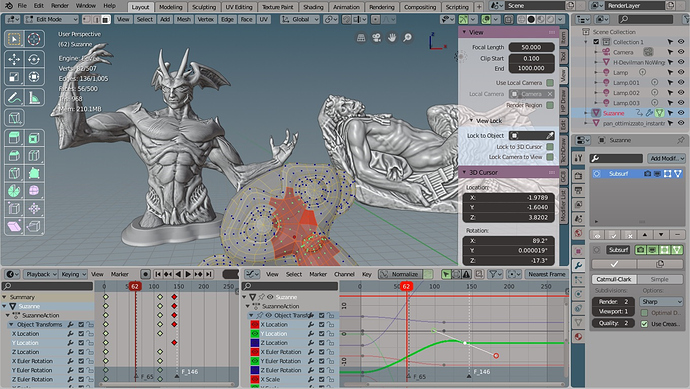Open the Mesh menu in viewport header
The width and height of the screenshot is (690, 389).
pos(184,19)
